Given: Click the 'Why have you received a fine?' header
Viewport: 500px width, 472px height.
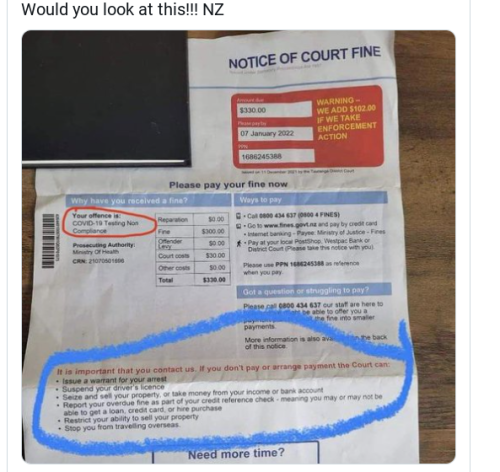Looking at the screenshot, I should click(x=148, y=201).
